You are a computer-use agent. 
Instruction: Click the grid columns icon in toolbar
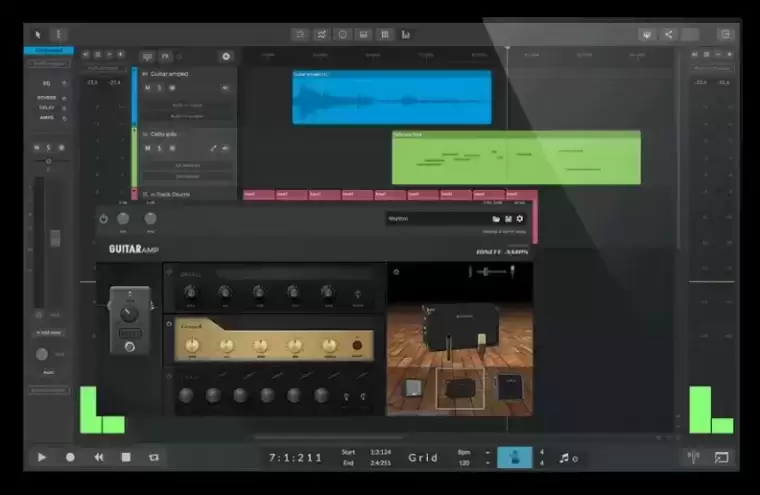[x=385, y=34]
